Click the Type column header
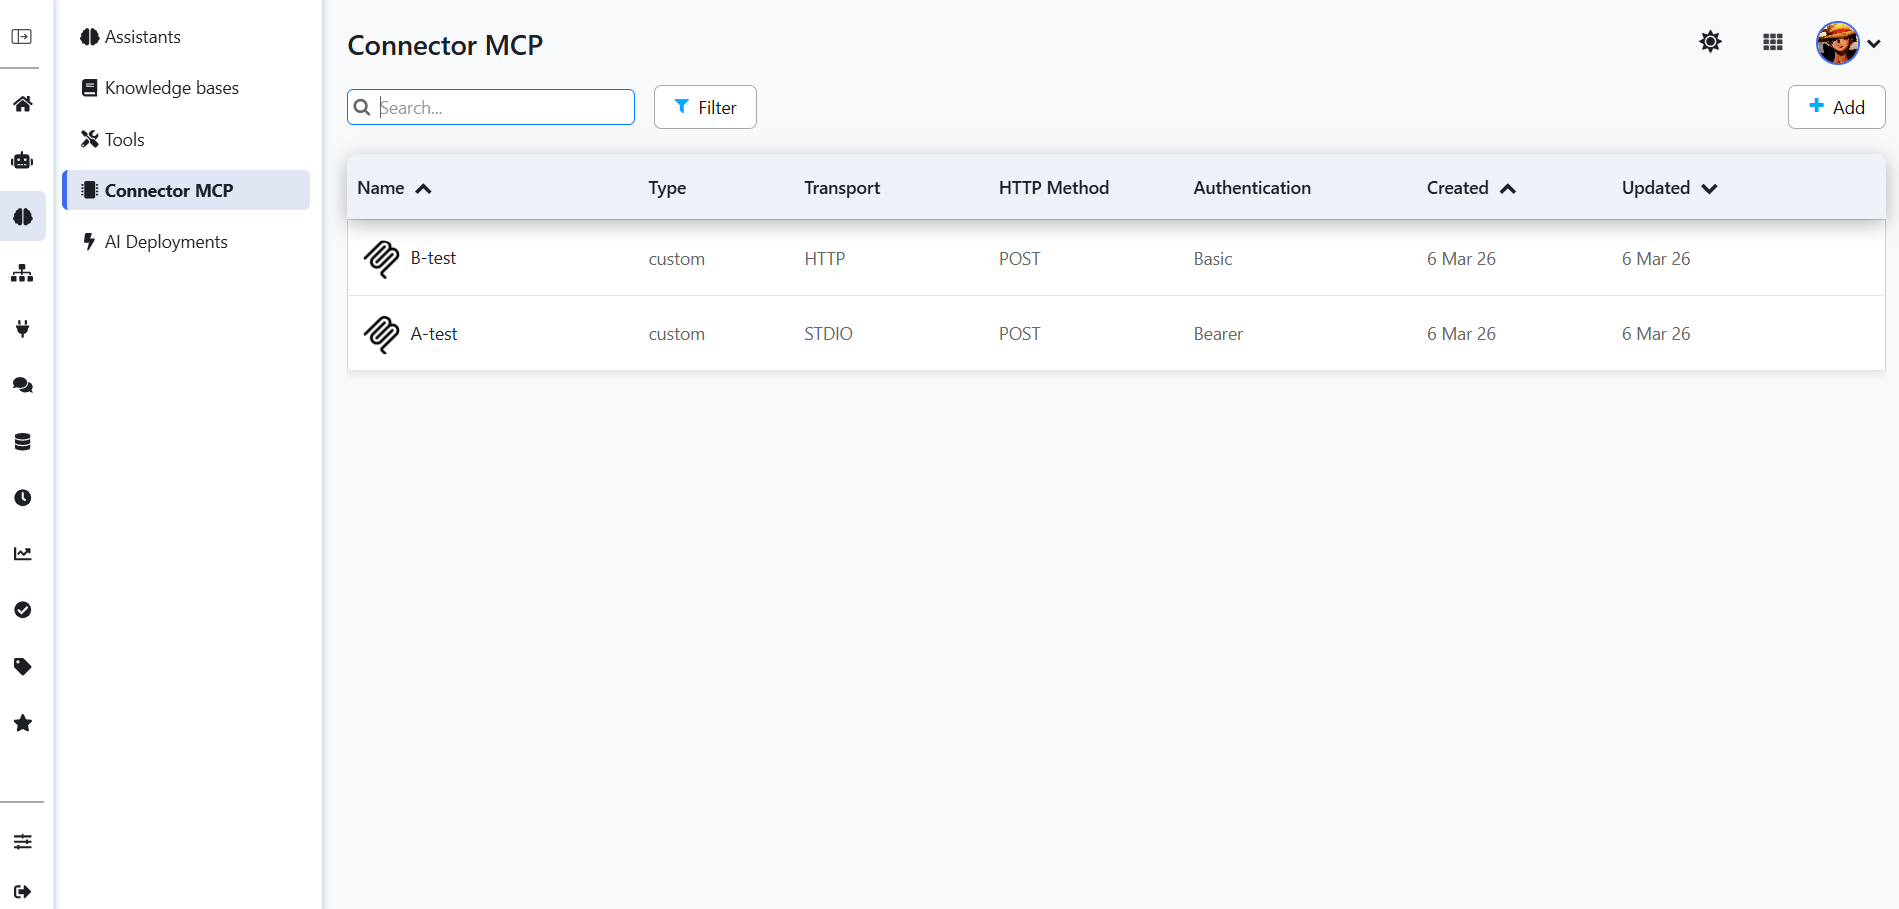Viewport: 1899px width, 909px height. coord(667,188)
